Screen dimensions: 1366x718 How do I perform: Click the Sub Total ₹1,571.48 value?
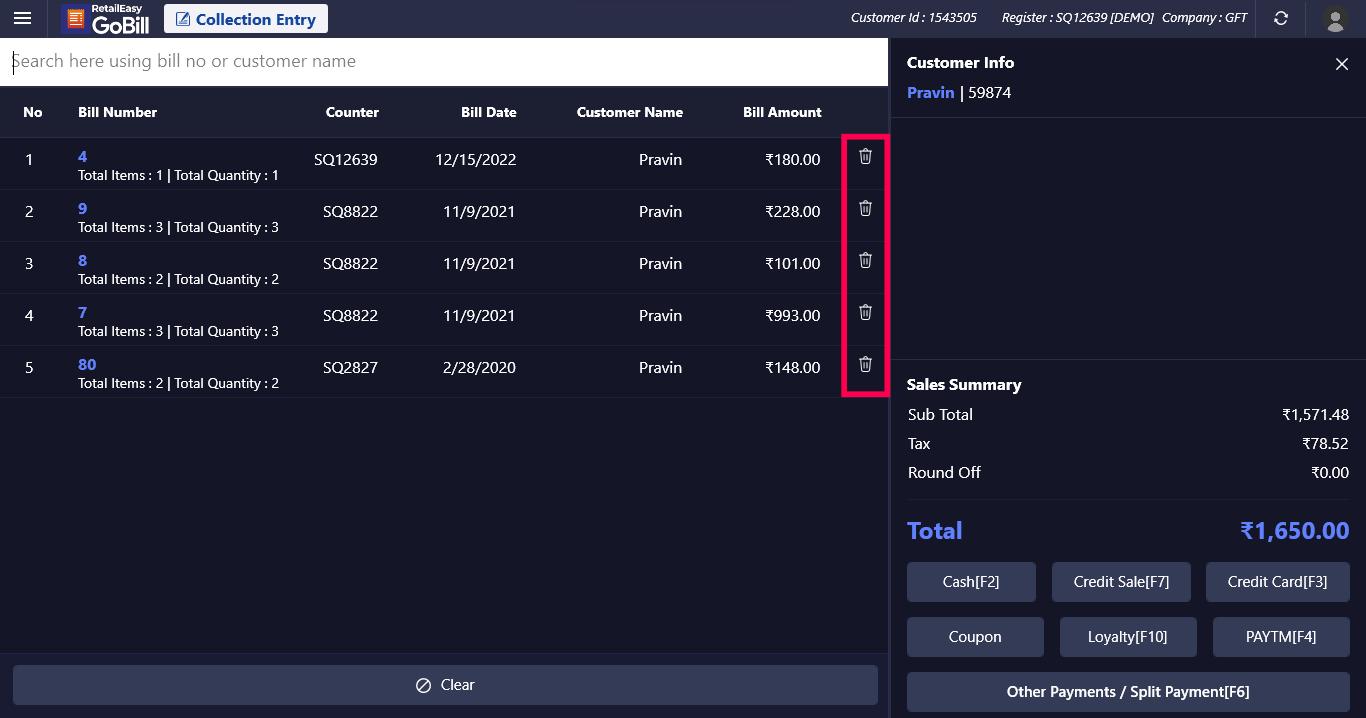pos(1316,415)
